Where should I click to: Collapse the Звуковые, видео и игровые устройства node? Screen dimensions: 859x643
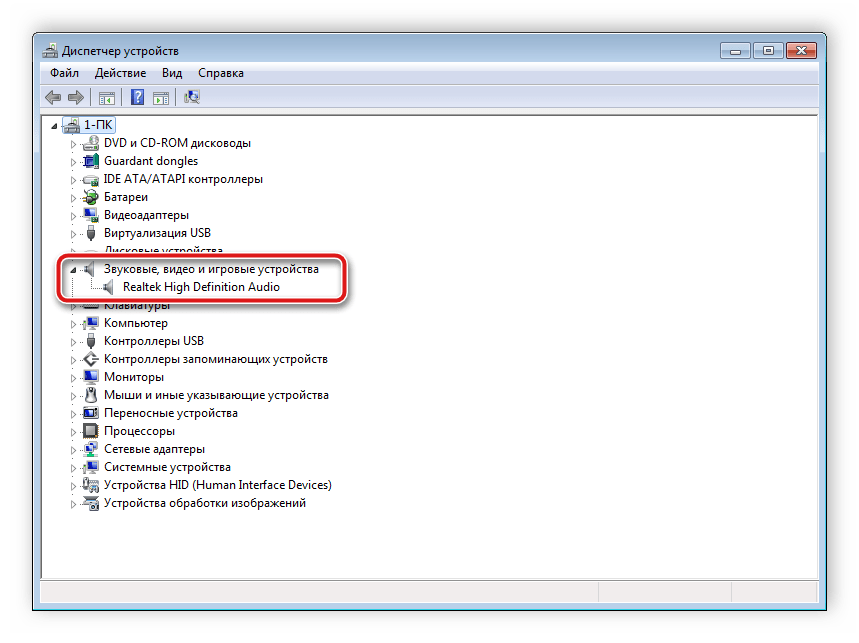(x=73, y=269)
